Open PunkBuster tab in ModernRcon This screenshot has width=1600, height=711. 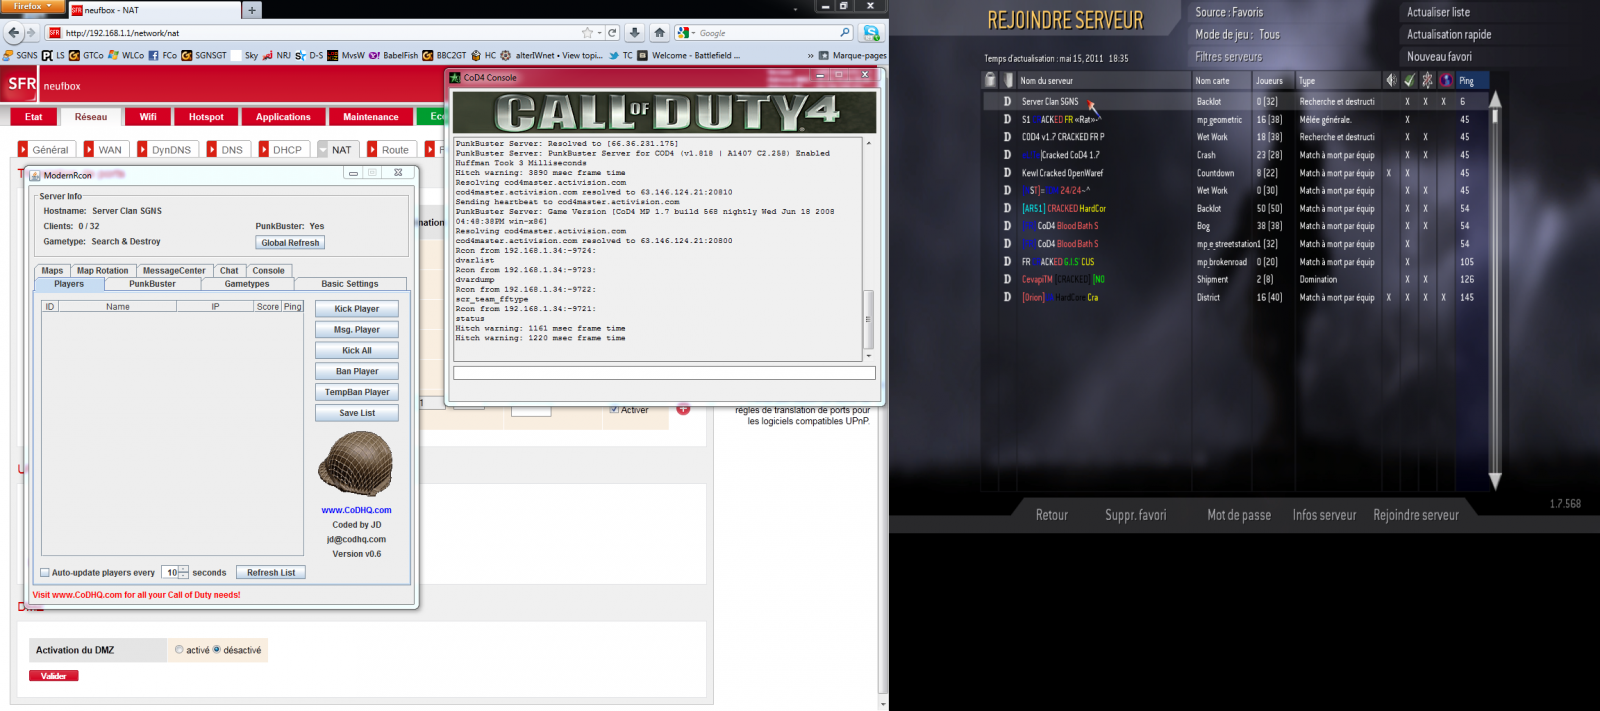point(152,284)
